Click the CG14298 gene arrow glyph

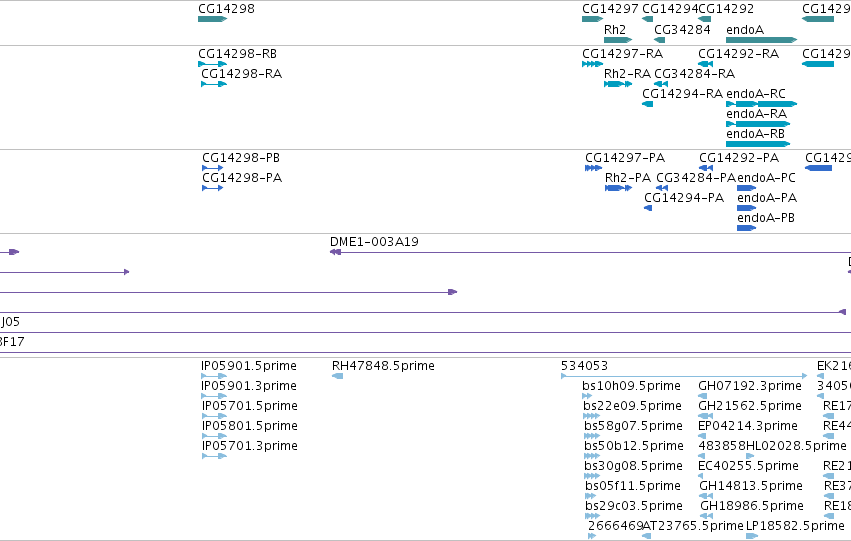(212, 19)
